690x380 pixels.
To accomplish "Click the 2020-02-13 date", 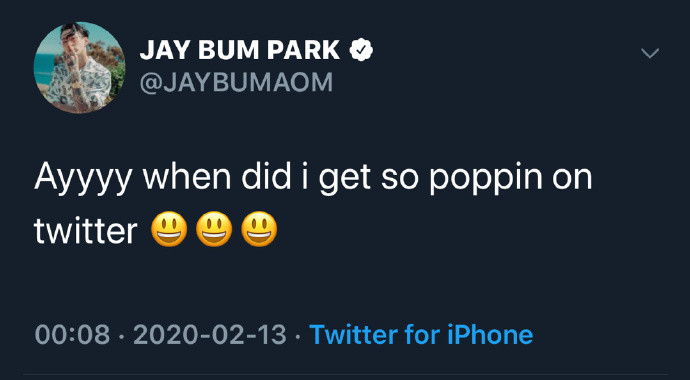I will coord(210,335).
